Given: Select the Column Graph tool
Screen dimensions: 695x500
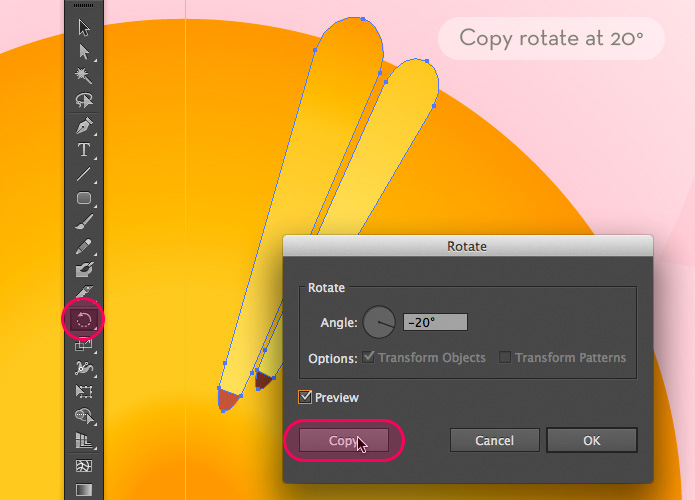Looking at the screenshot, I should pyautogui.click(x=84, y=441).
